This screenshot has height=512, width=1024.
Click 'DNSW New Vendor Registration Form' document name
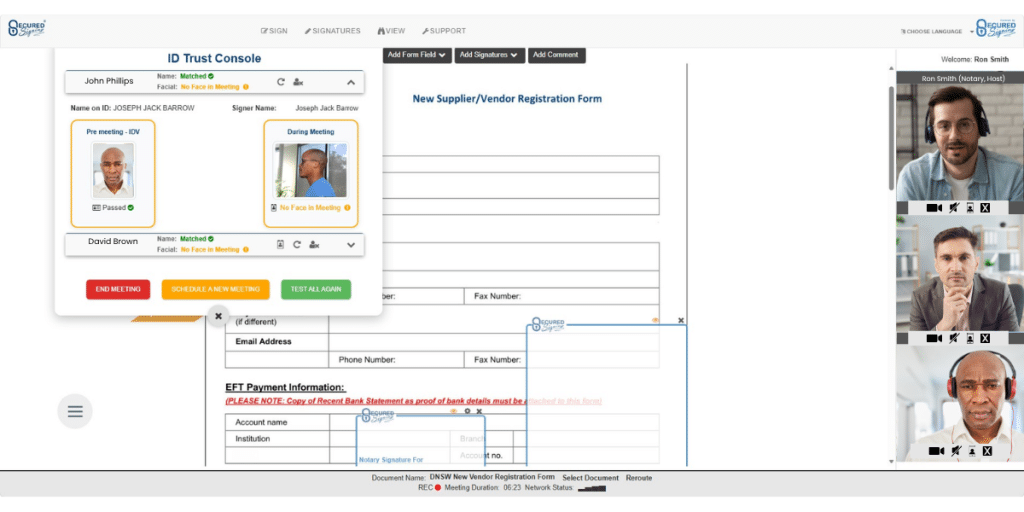492,477
